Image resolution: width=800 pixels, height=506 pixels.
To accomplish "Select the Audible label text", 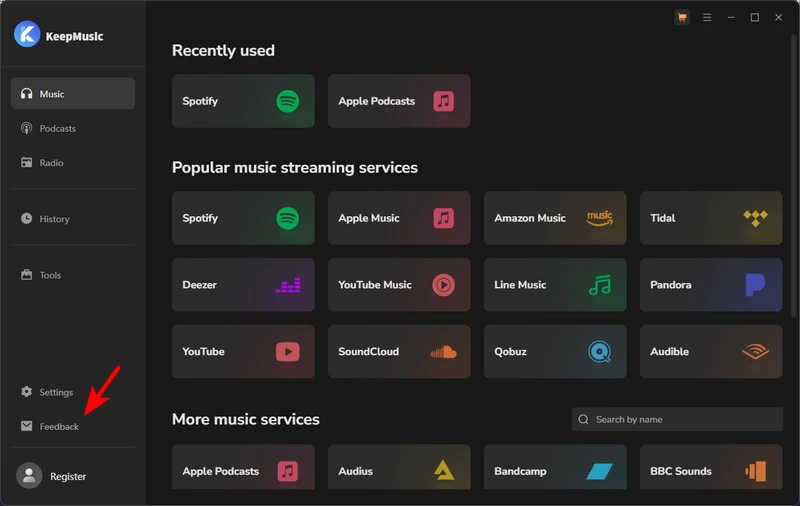I will [x=669, y=352].
